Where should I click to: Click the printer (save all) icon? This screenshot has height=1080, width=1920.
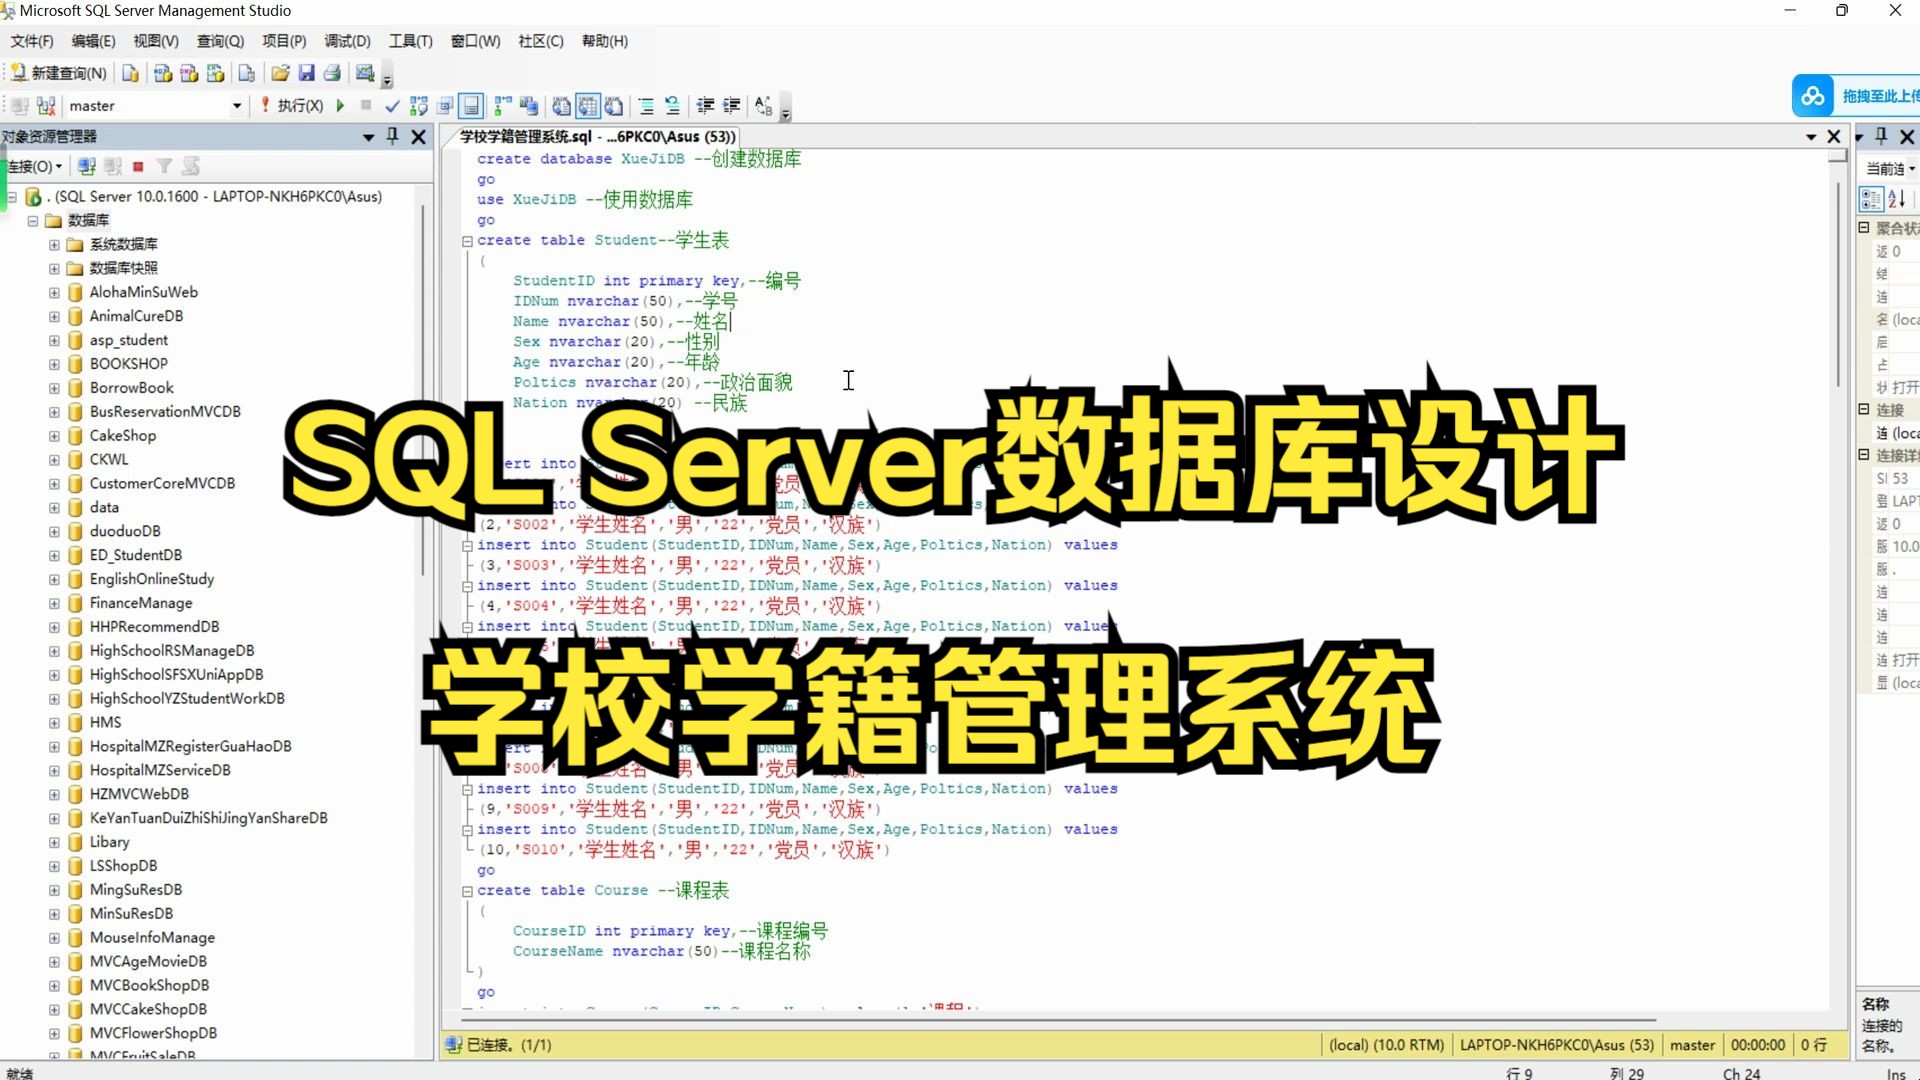point(332,73)
